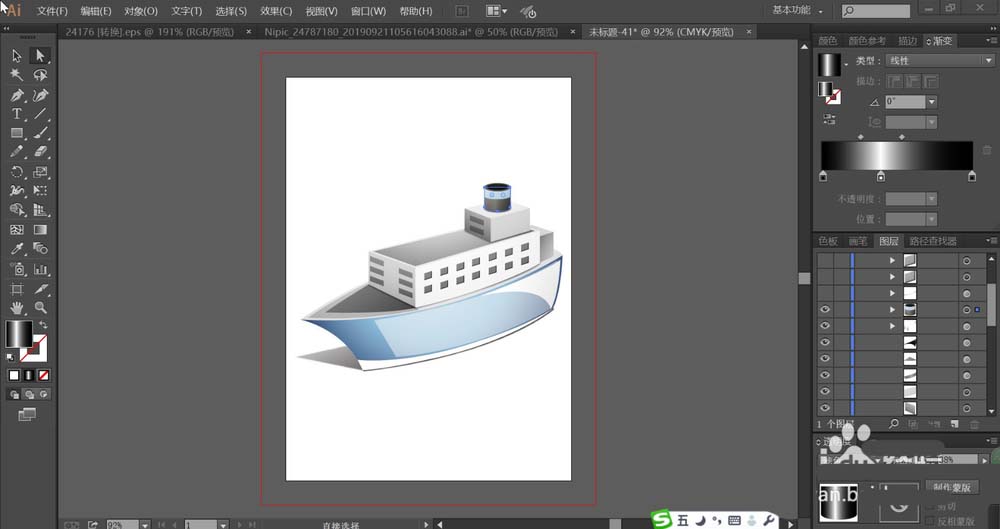Switch to the 24176 eps document tab
This screenshot has width=1000, height=529.
pos(150,32)
